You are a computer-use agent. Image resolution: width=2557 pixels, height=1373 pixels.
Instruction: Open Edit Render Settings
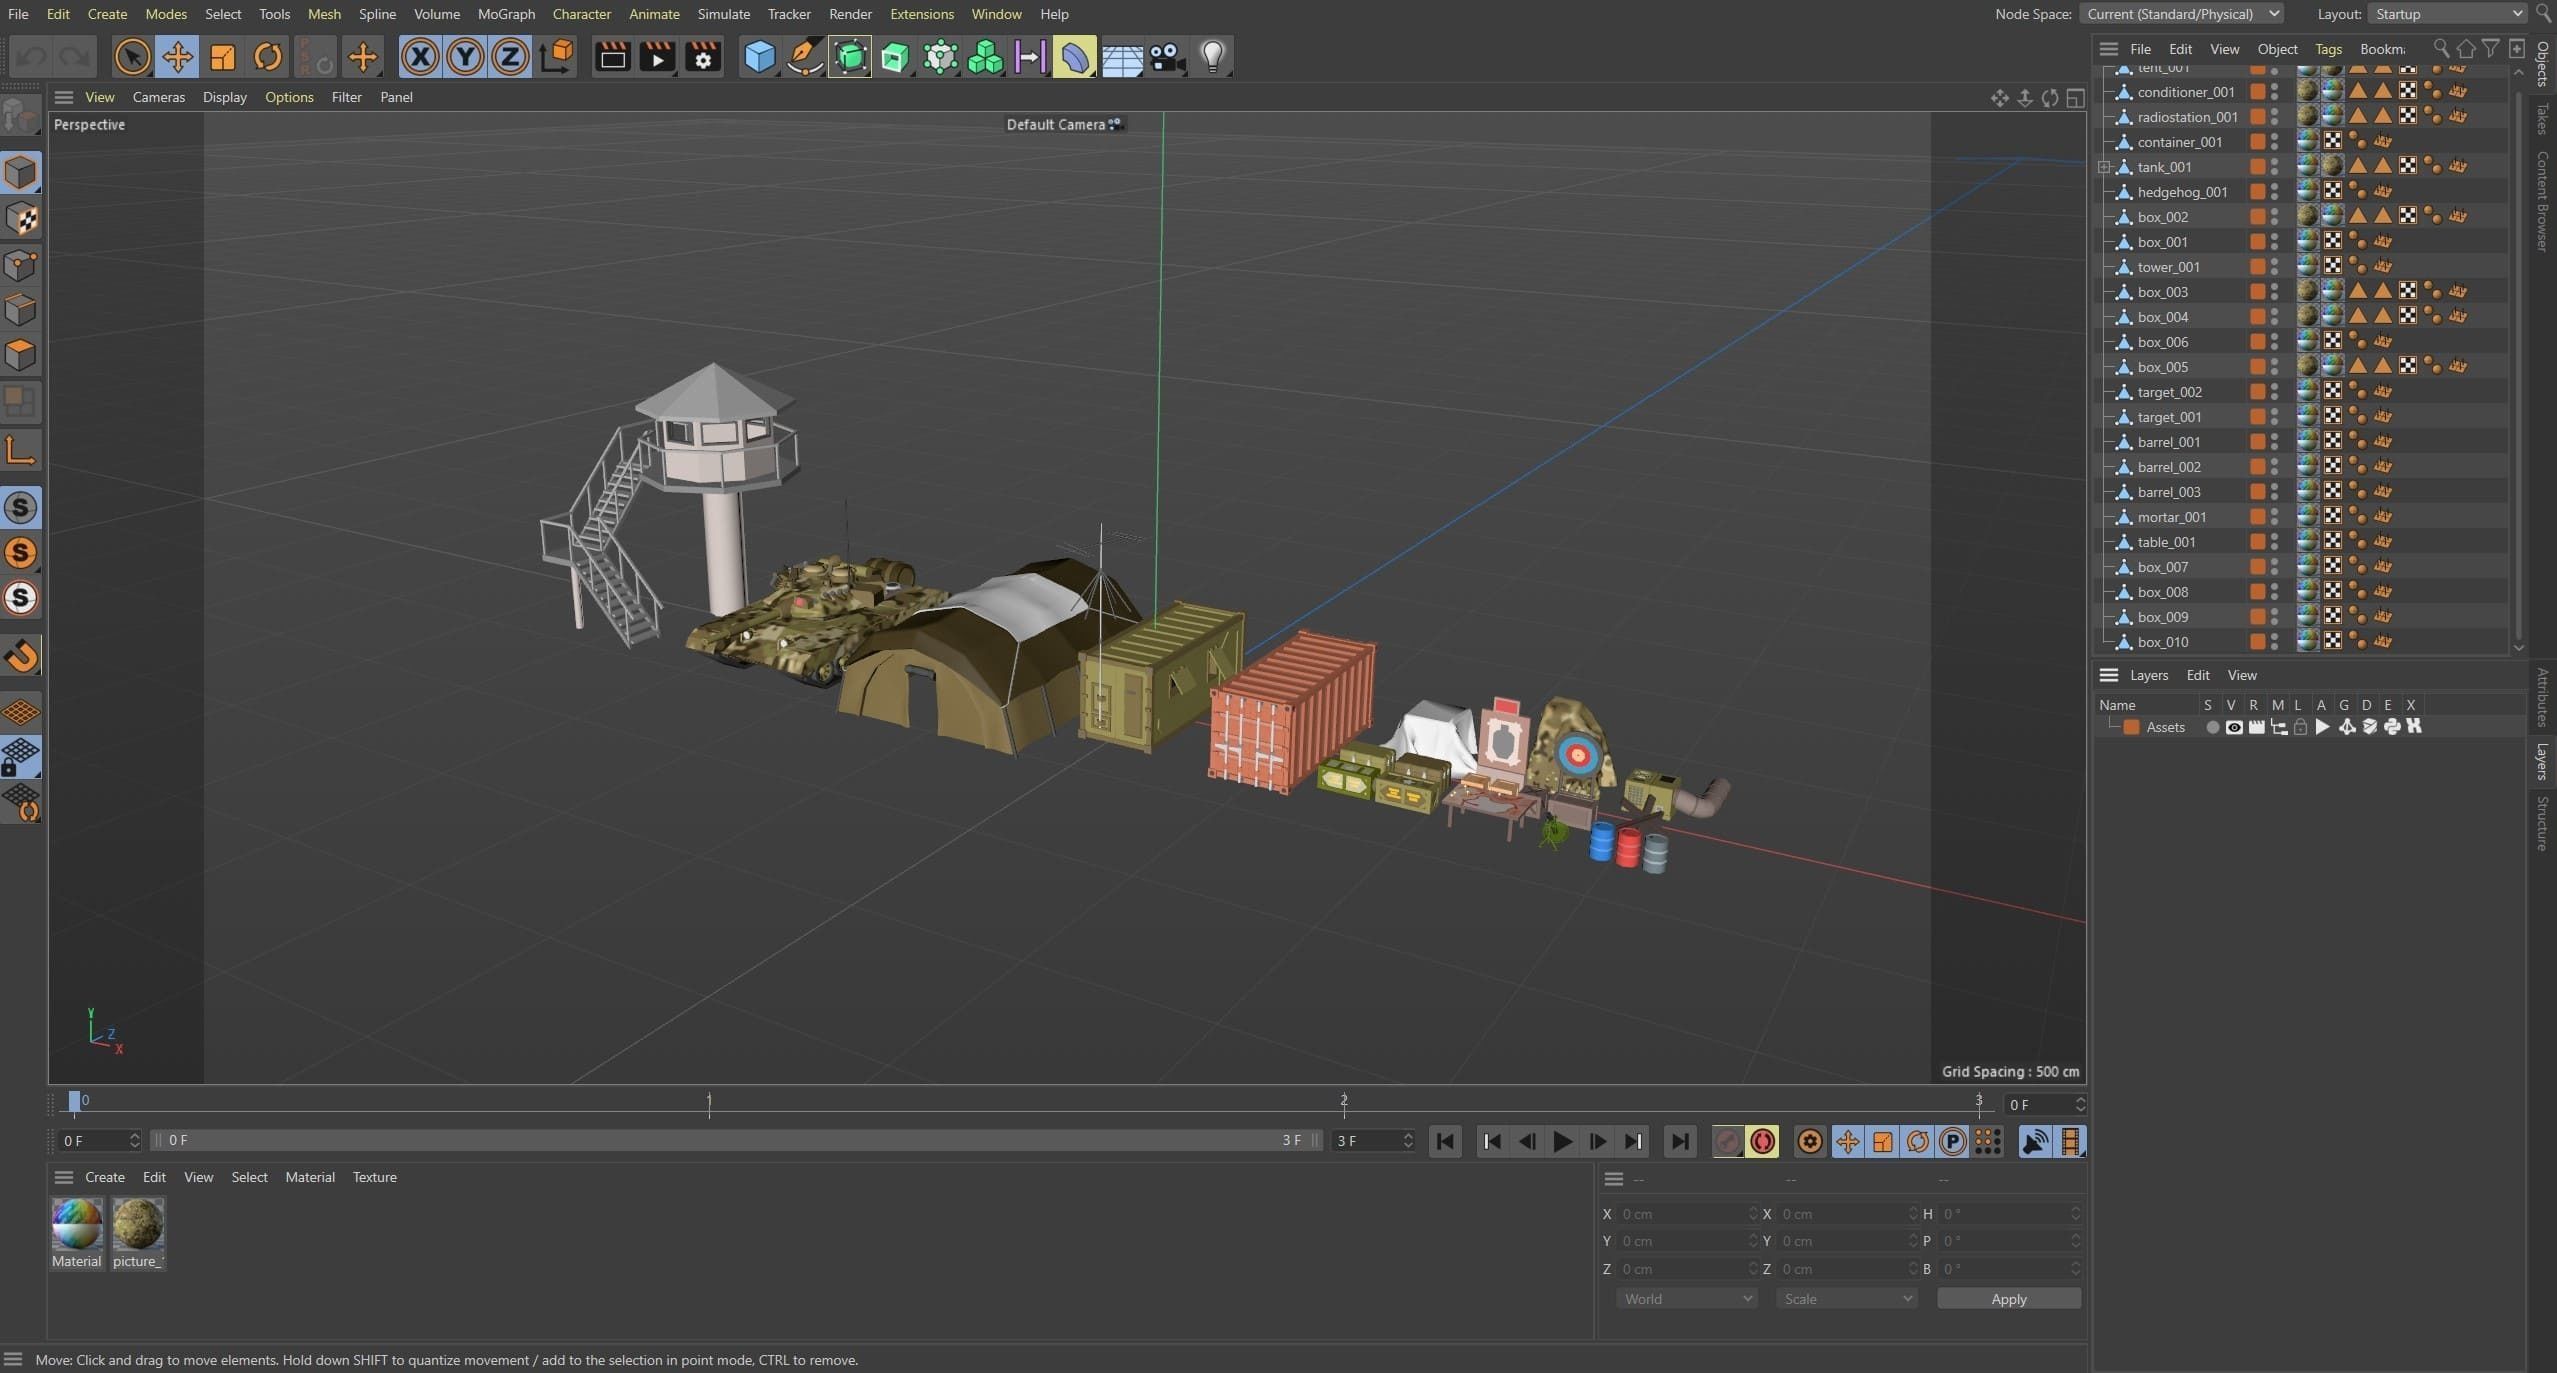pos(703,57)
